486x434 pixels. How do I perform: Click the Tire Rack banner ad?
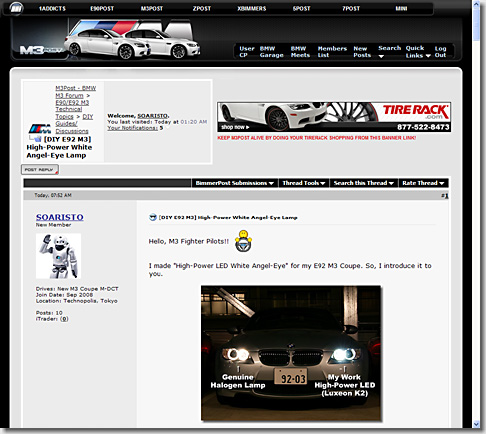pyautogui.click(x=334, y=117)
